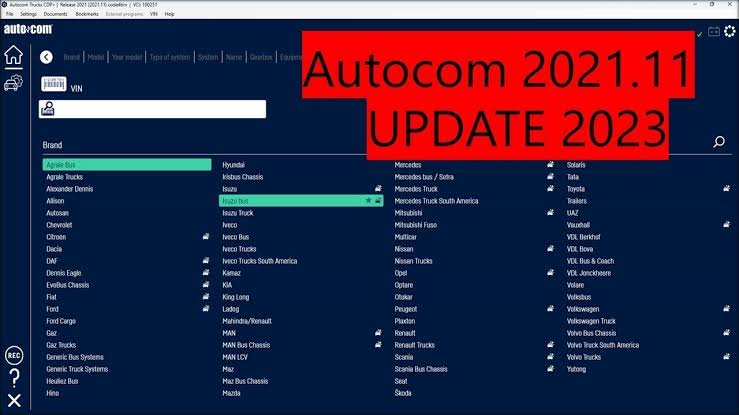Click the X close icon in the sidebar

coord(14,401)
